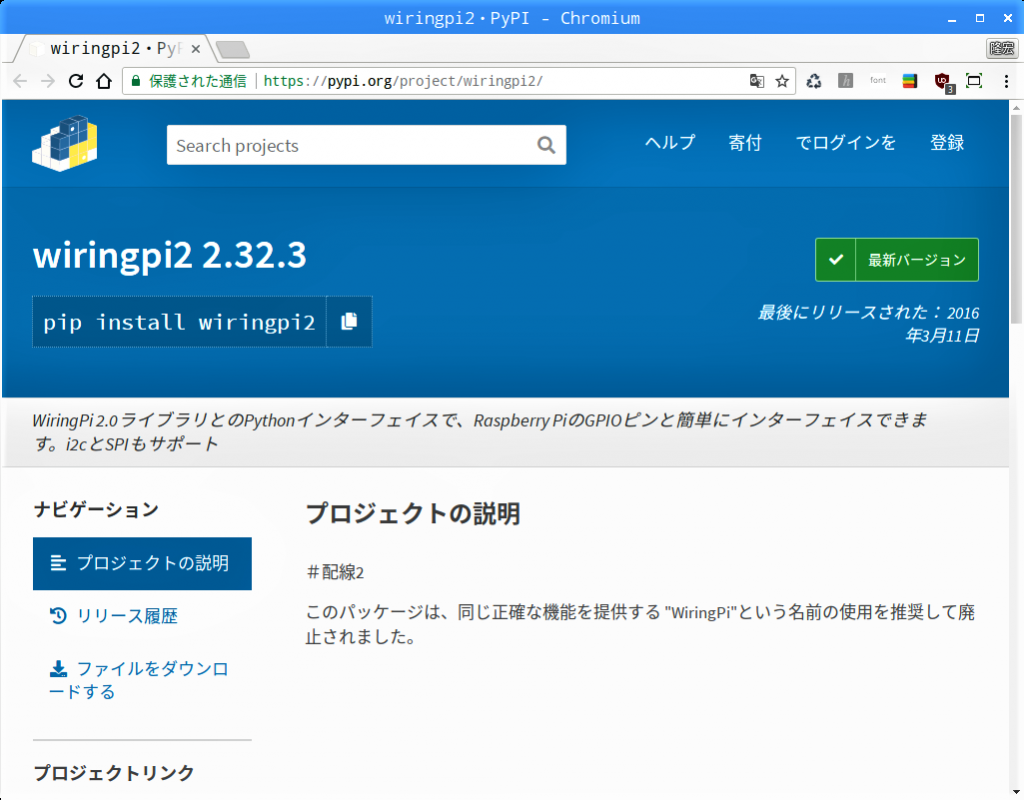This screenshot has width=1024, height=800.
Task: Click the scrollbar down arrow
Action: (x=1016, y=793)
